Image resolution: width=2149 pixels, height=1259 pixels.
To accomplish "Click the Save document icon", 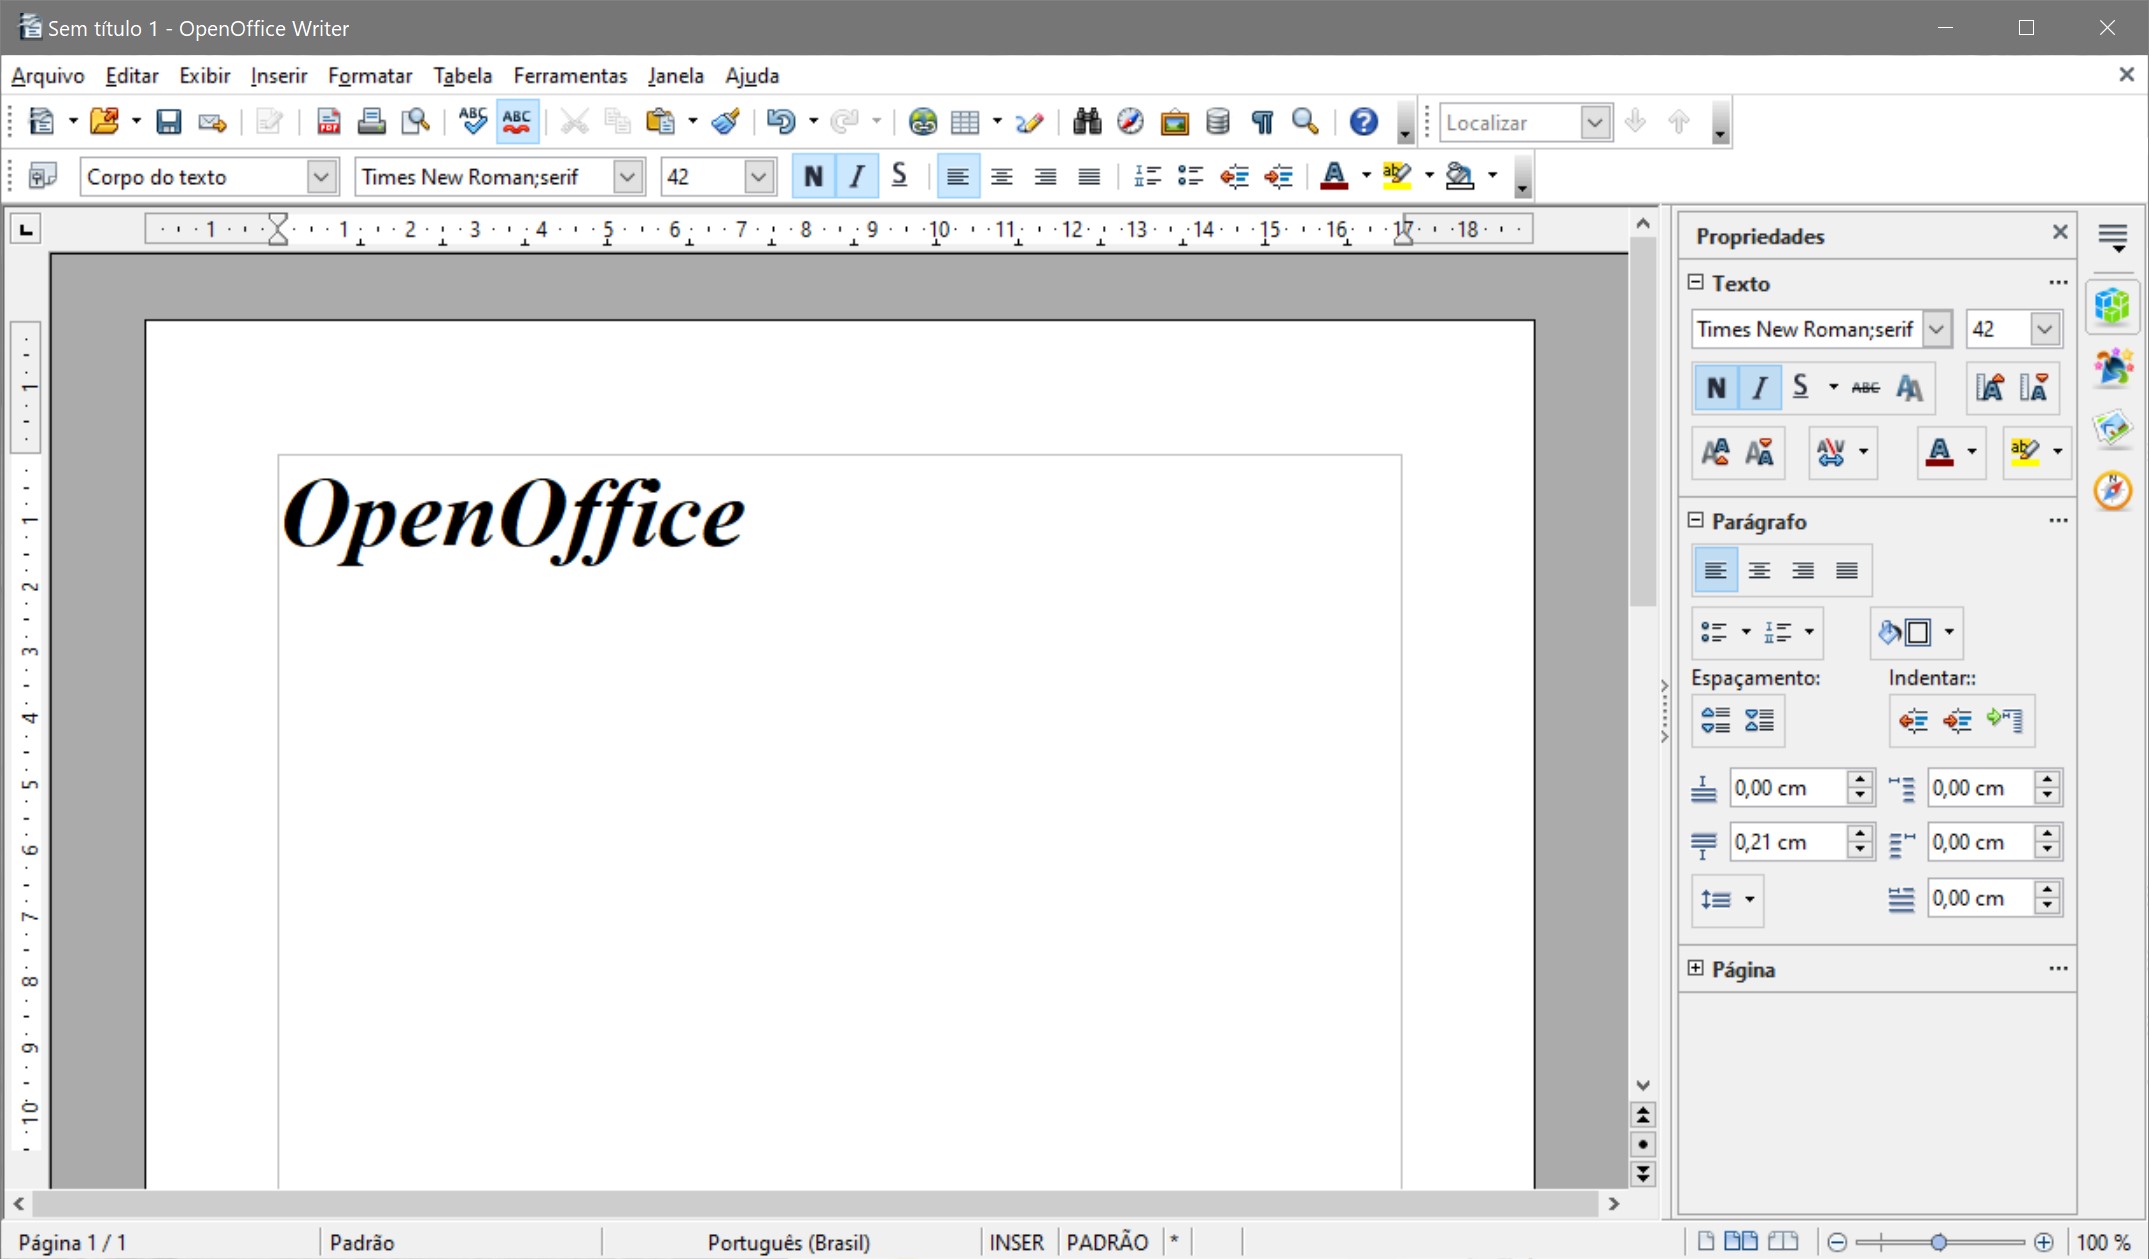I will click(168, 122).
